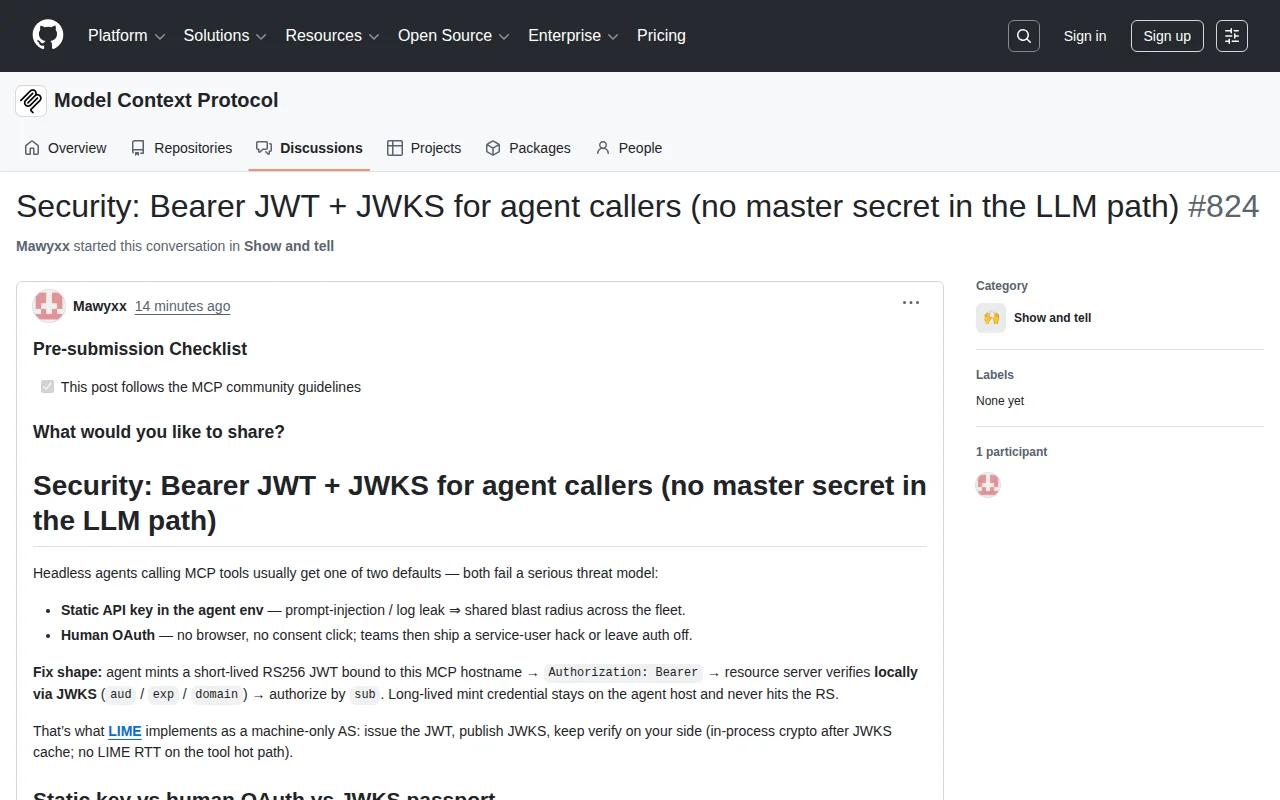Expand the Enterprise menu
Viewport: 1280px width, 800px height.
point(573,36)
